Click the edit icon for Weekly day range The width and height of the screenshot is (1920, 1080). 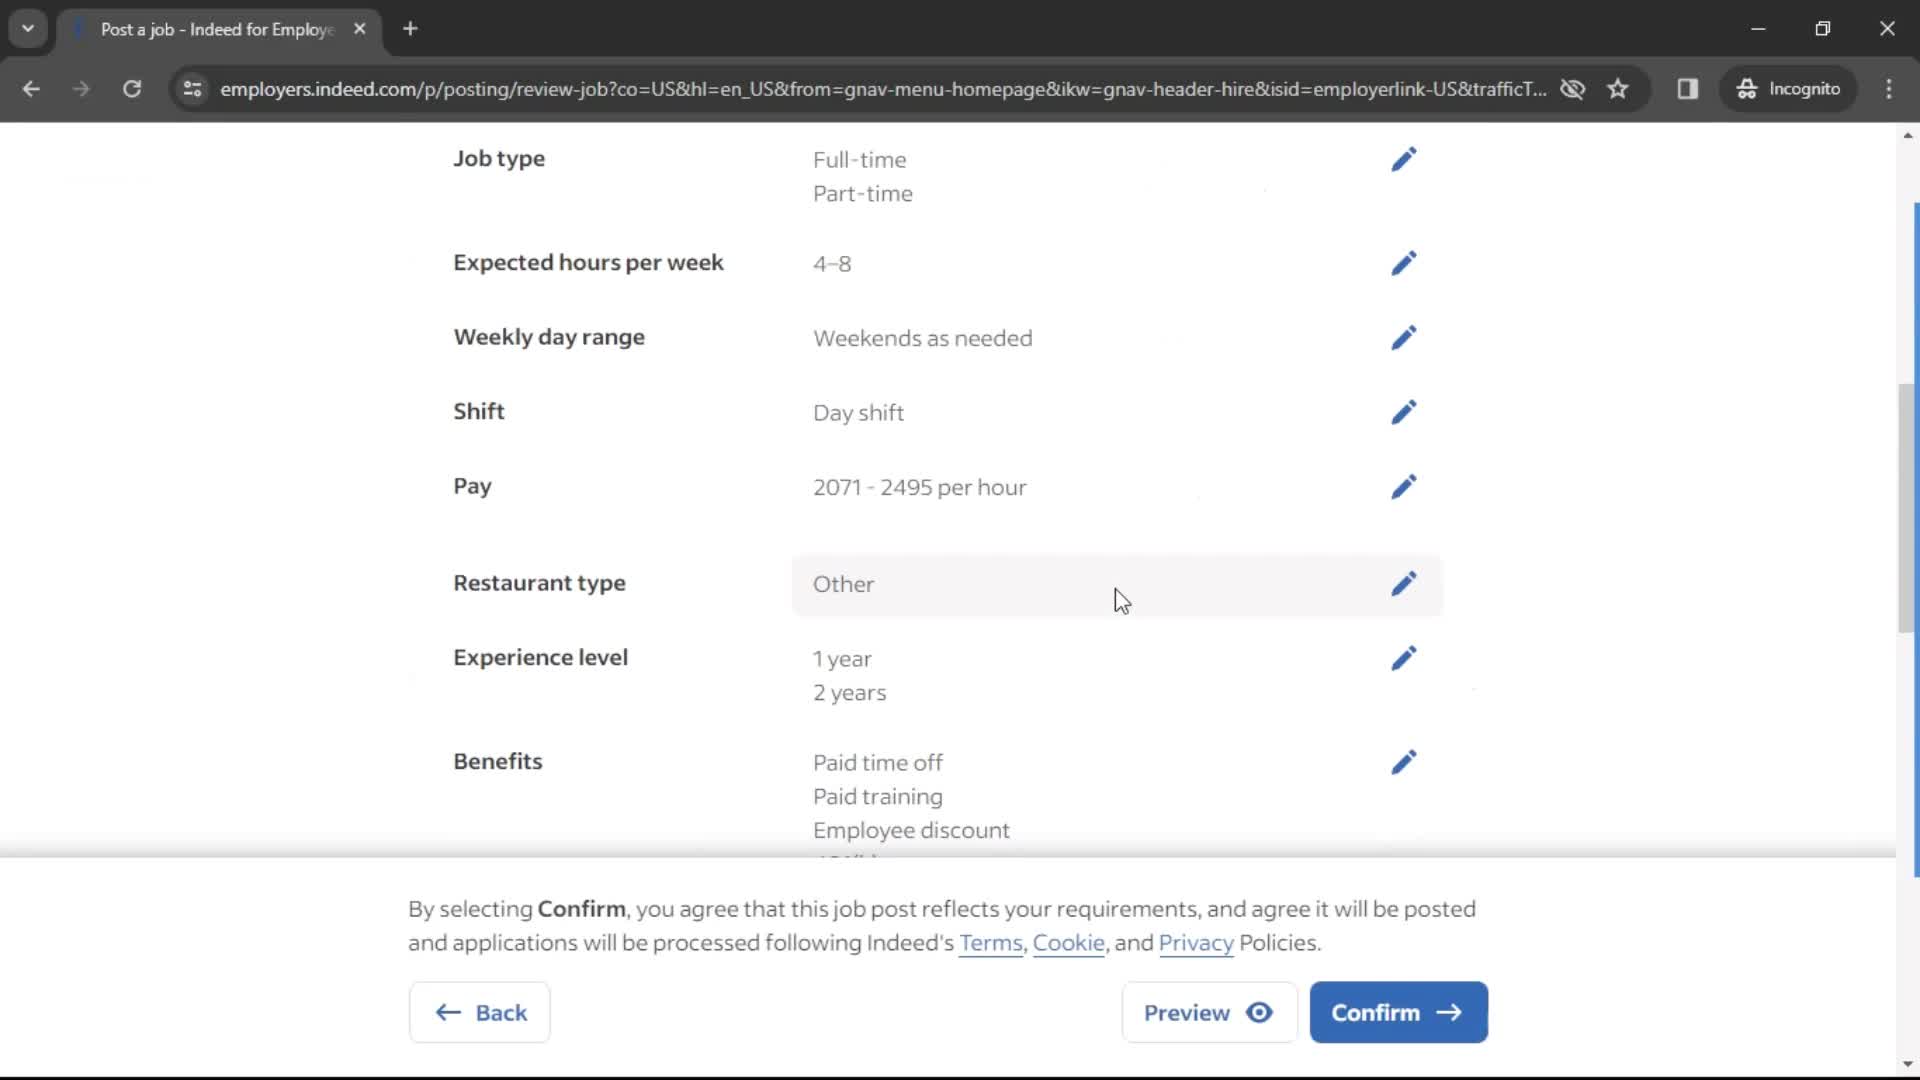coord(1403,338)
